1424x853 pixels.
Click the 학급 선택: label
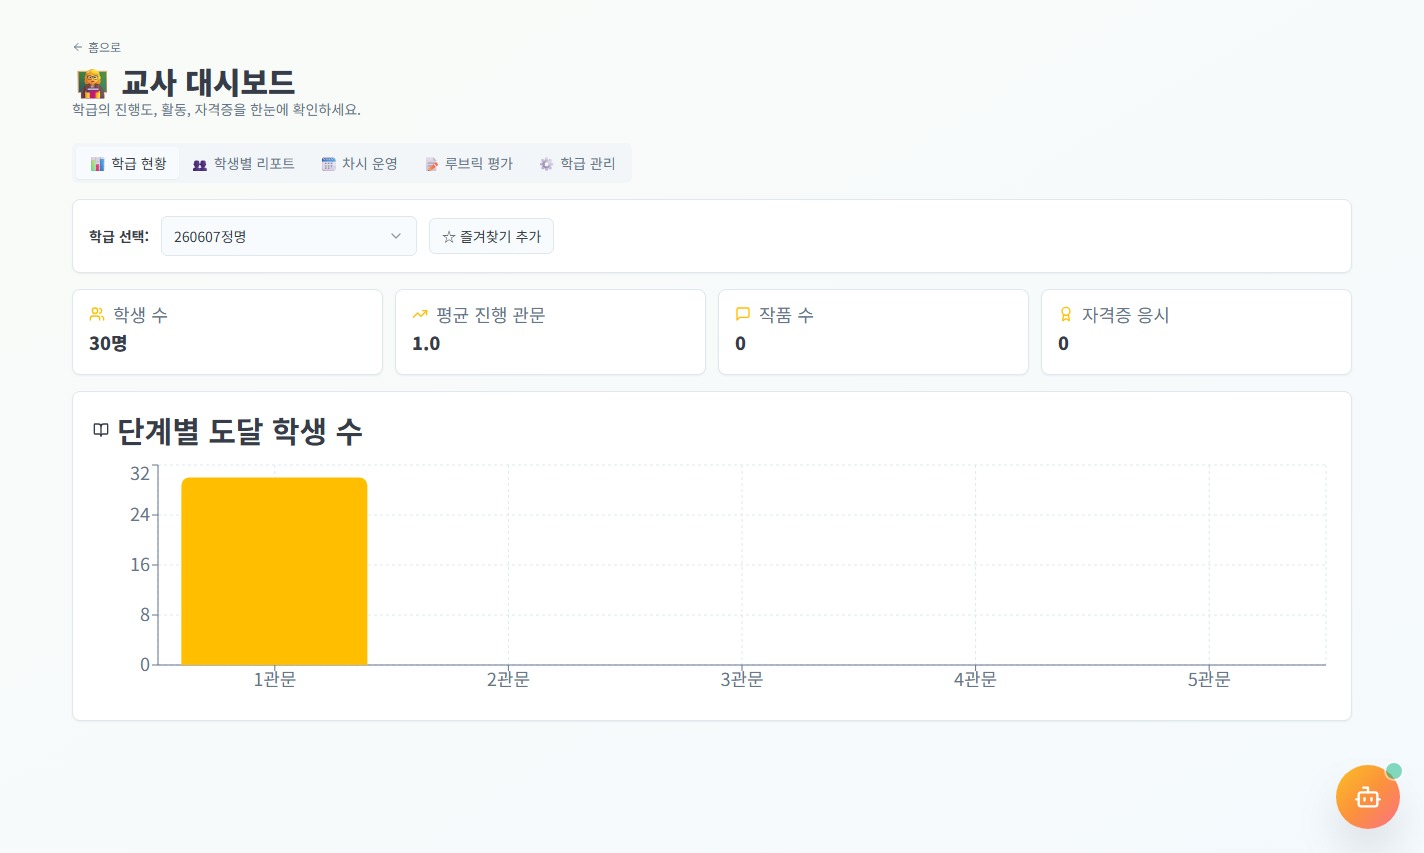[x=119, y=236]
